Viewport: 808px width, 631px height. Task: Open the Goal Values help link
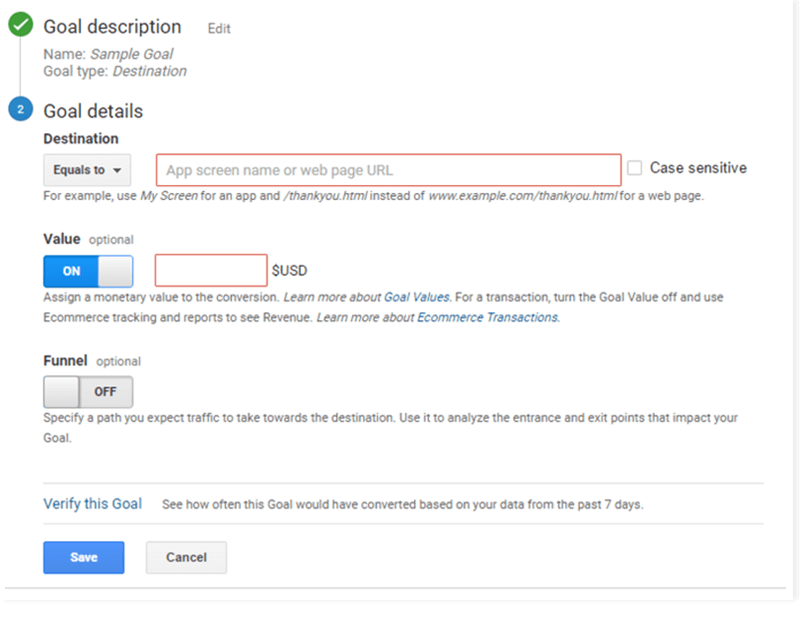pos(417,297)
